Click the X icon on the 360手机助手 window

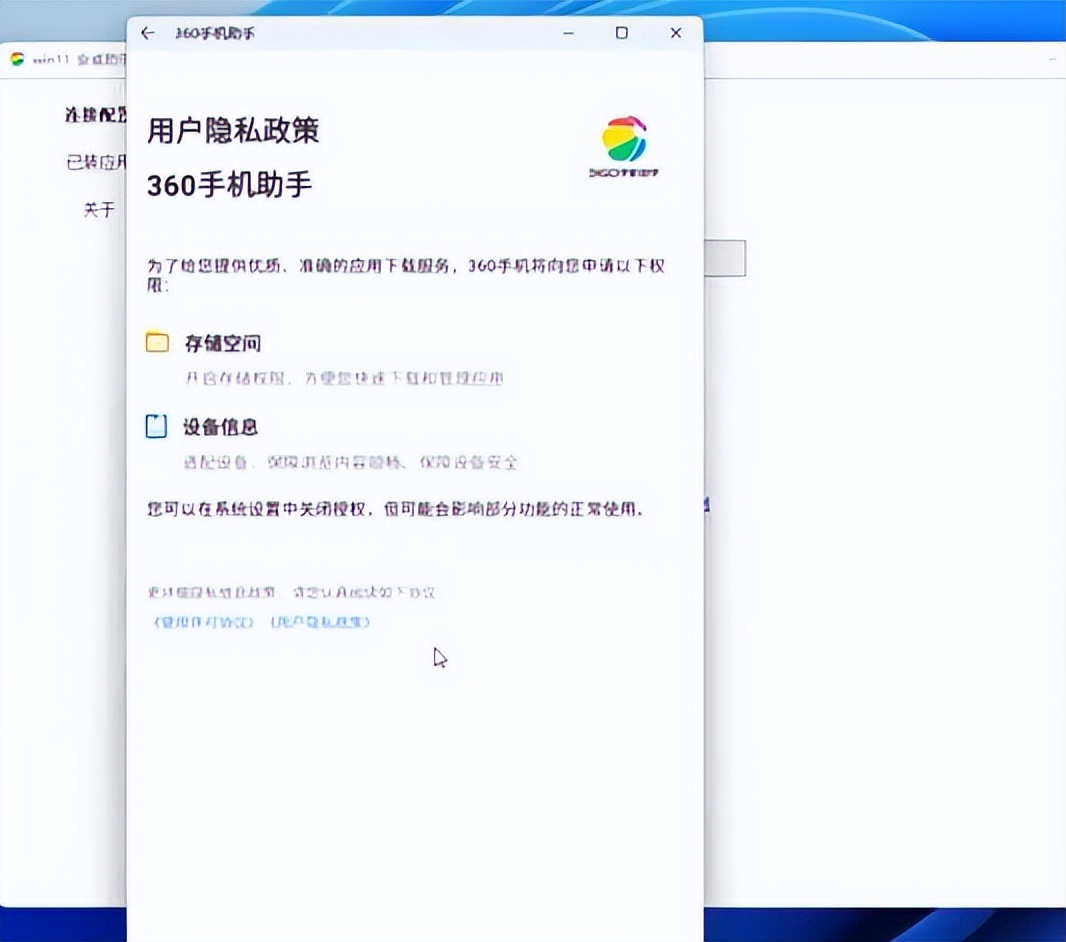[x=675, y=32]
